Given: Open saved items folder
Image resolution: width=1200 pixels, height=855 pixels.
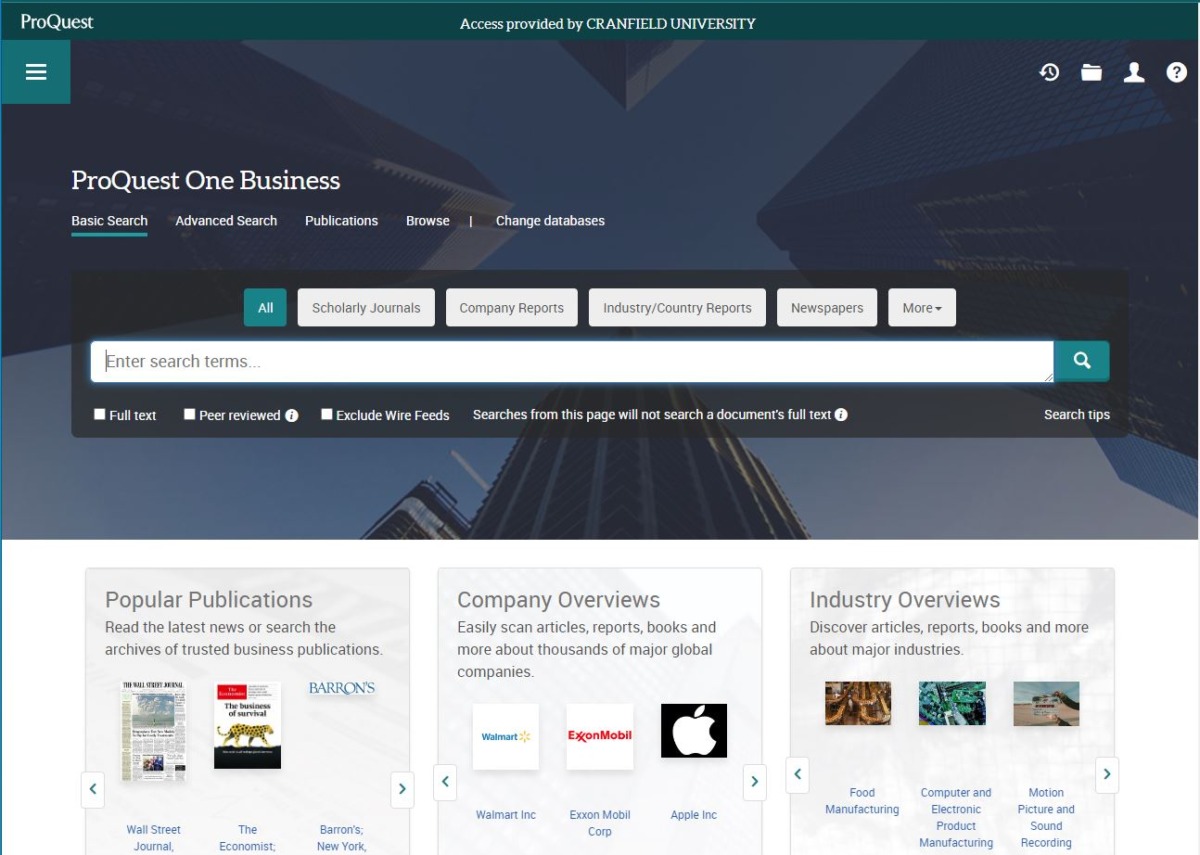Looking at the screenshot, I should click(x=1091, y=71).
